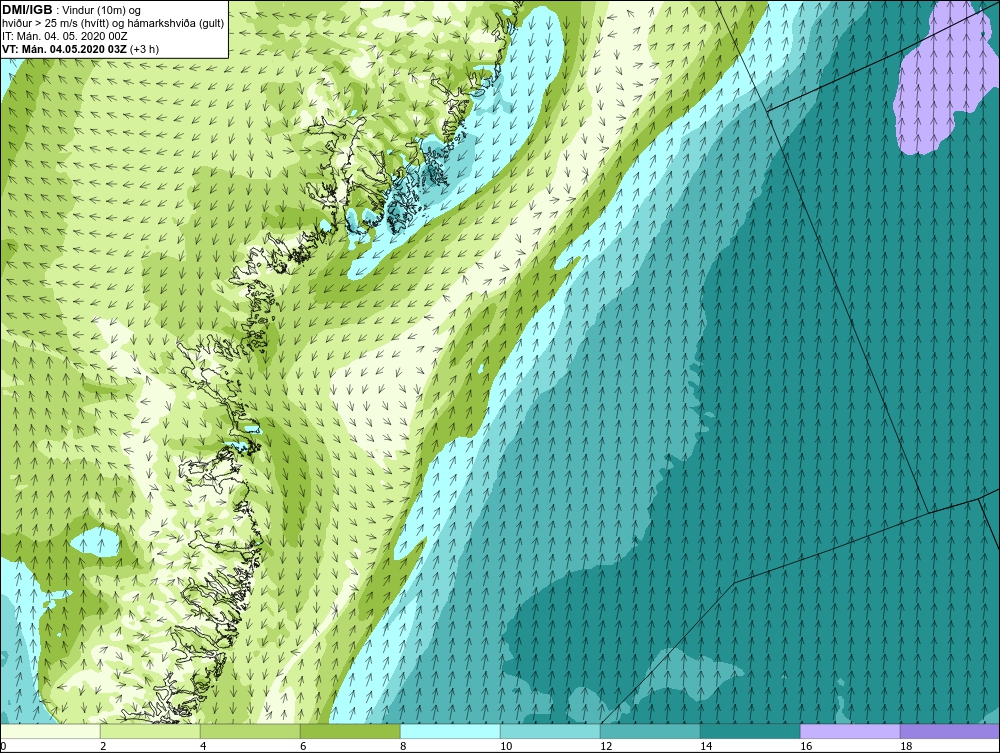Click the 6–8 m/s olive green legend swatch

tap(350, 731)
